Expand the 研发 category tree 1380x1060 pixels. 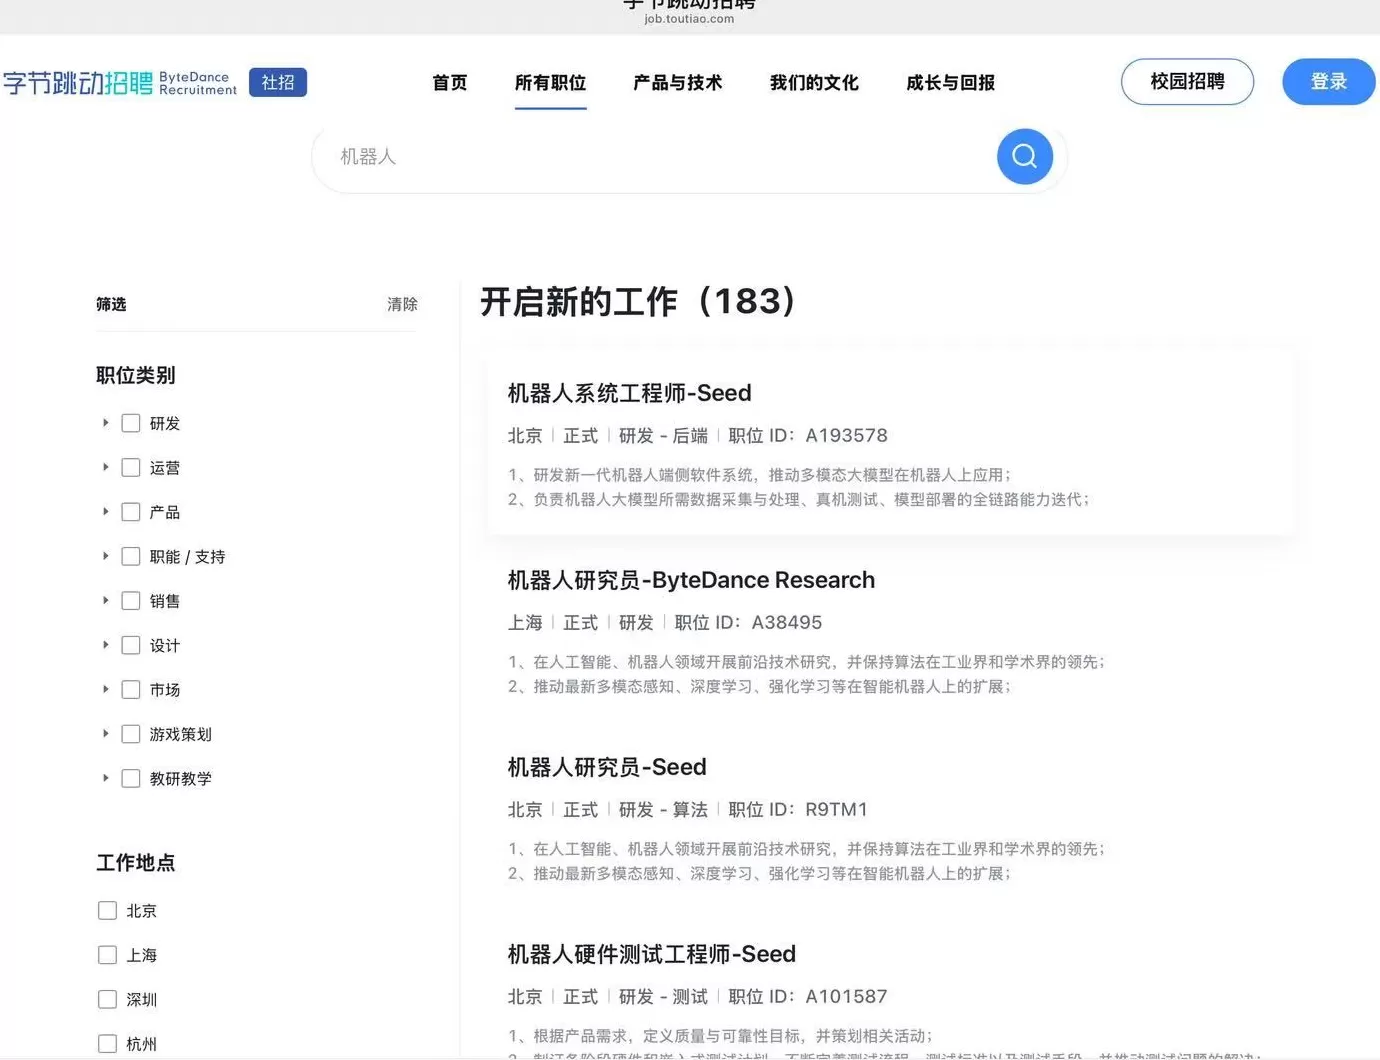(x=106, y=423)
